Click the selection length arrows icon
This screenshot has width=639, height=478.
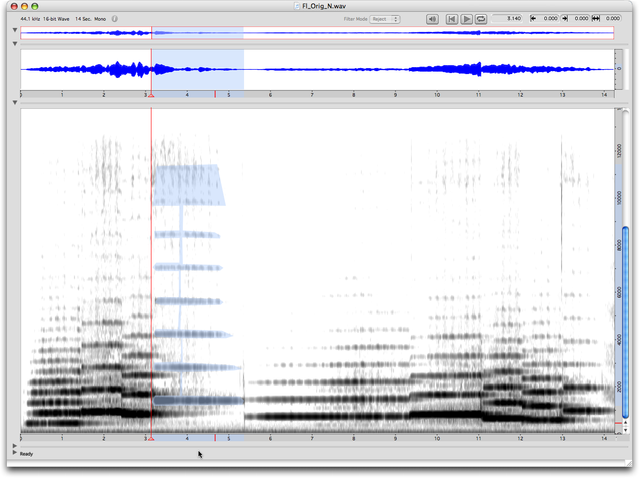tap(597, 19)
